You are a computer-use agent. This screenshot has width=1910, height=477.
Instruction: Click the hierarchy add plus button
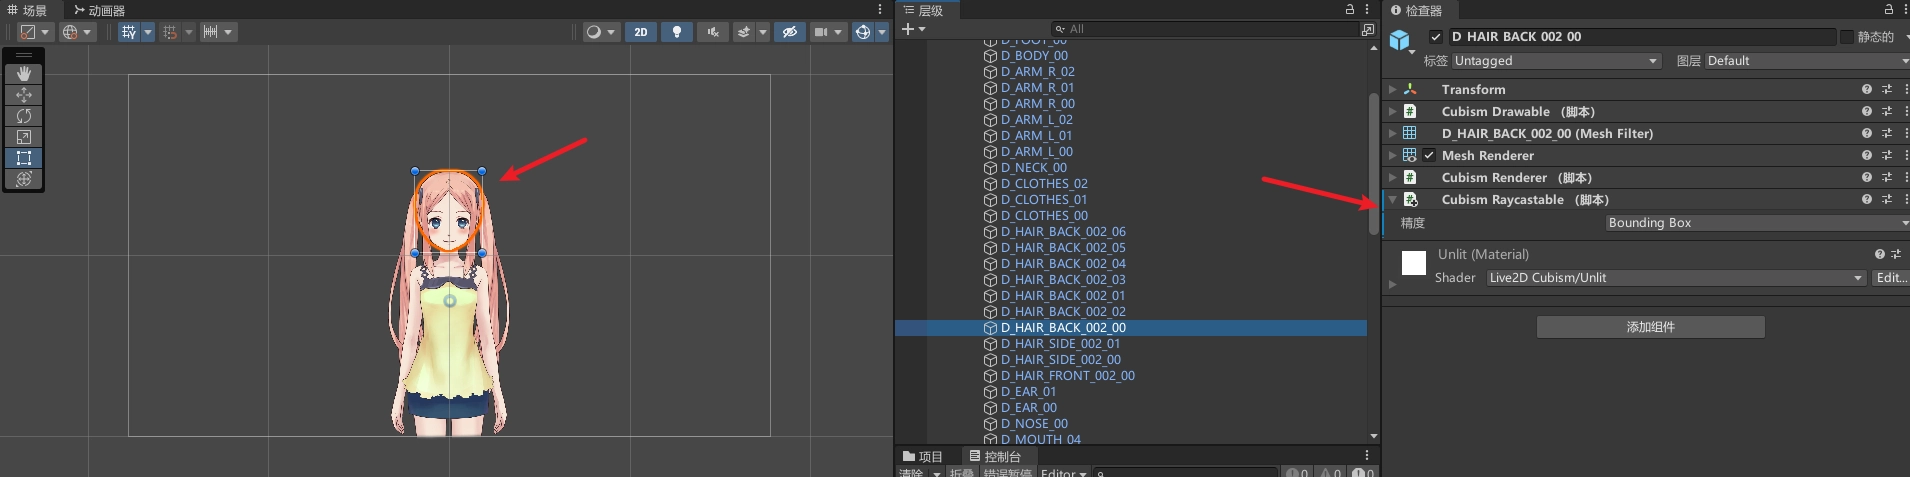(x=913, y=29)
